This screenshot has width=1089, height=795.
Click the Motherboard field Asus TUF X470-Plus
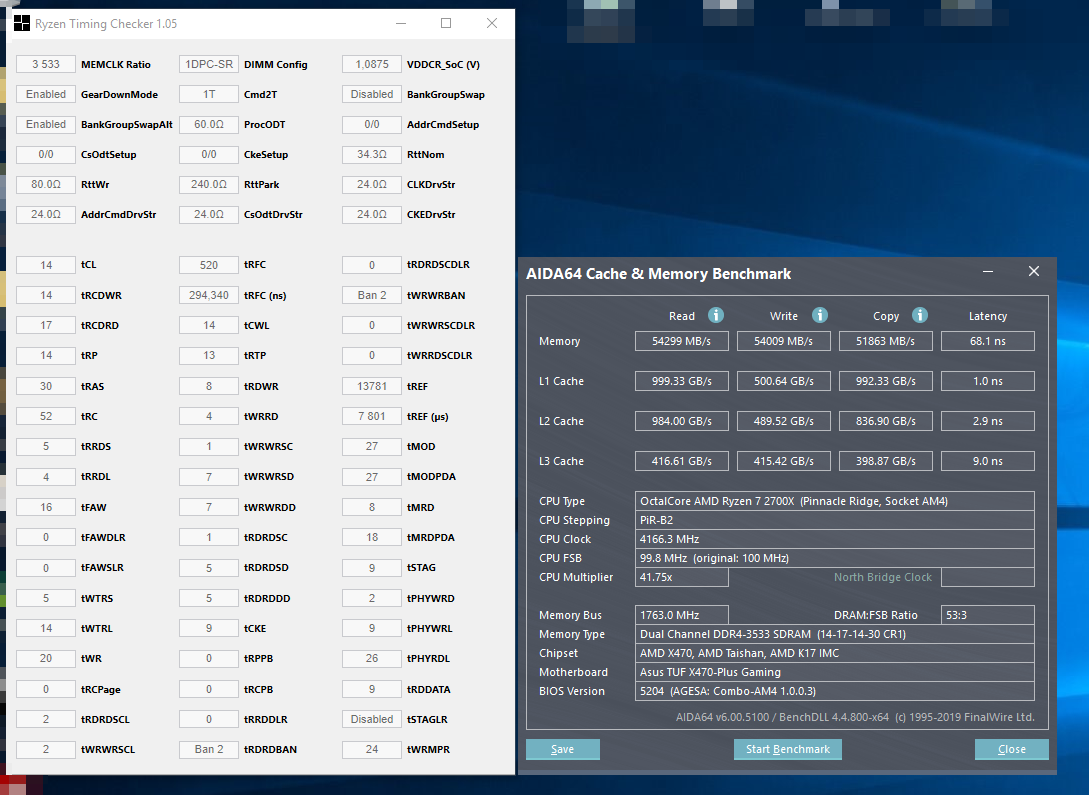(834, 672)
